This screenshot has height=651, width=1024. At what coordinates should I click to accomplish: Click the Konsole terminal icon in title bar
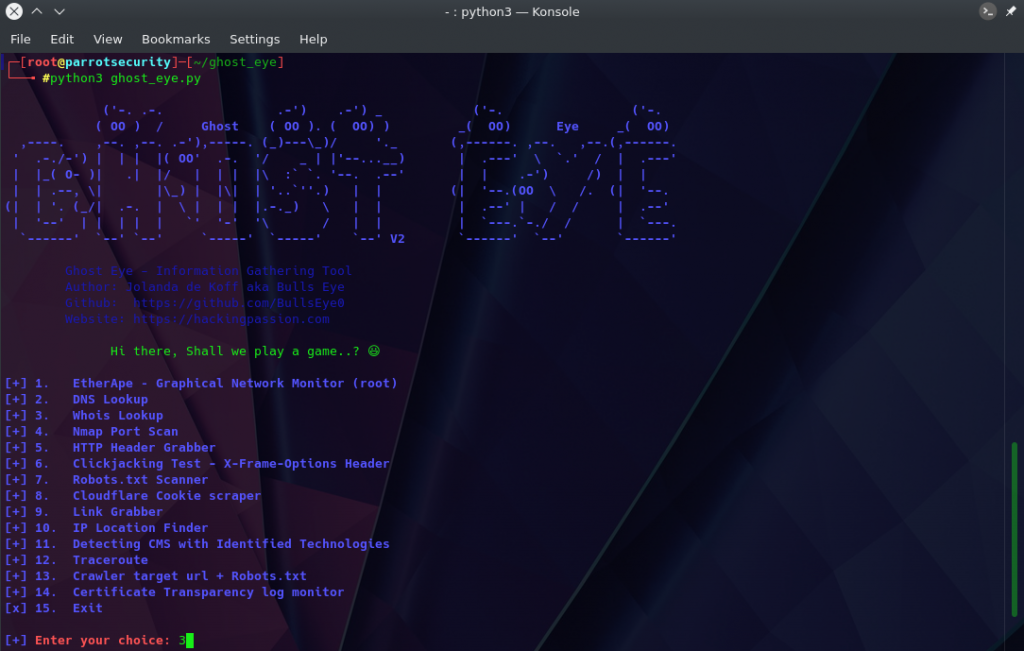coord(987,11)
